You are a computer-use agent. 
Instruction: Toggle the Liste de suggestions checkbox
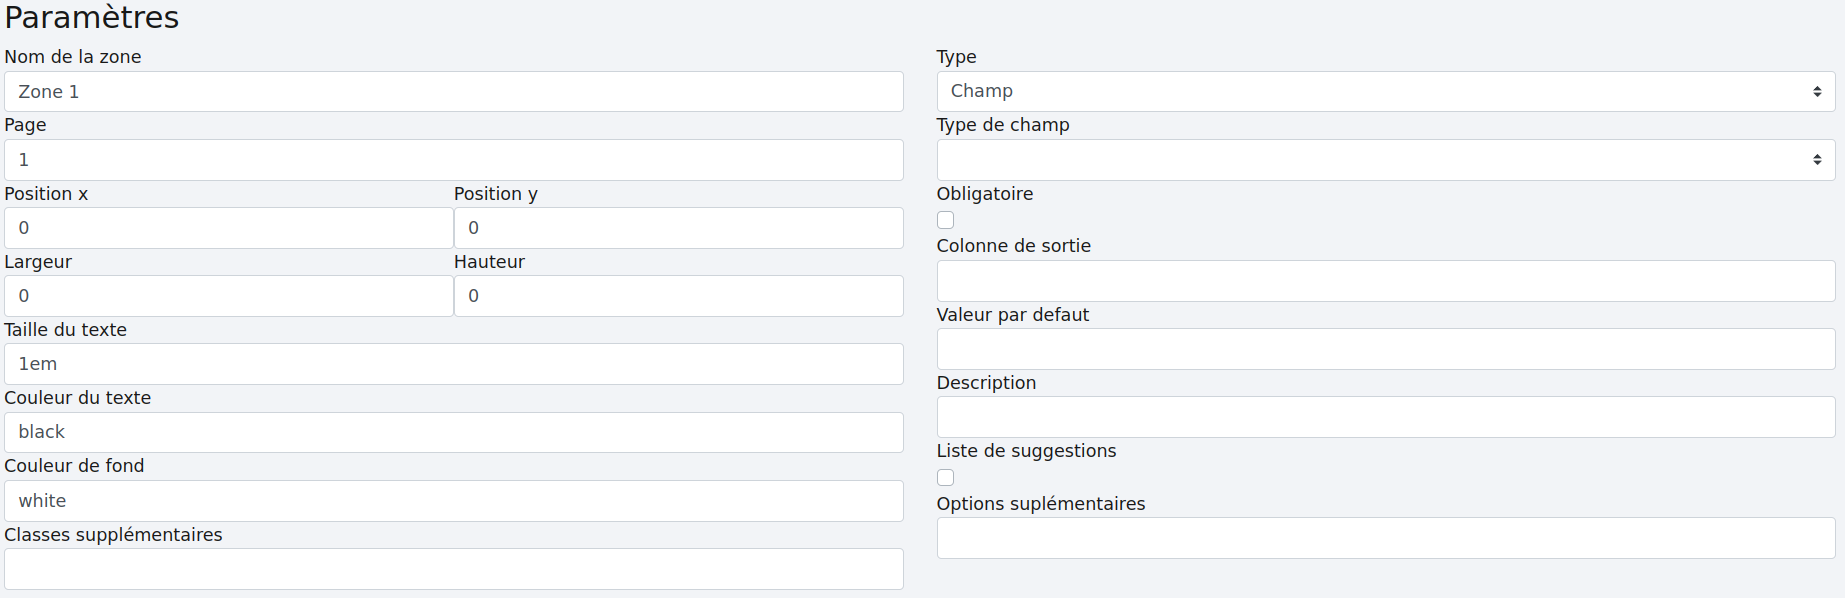coord(945,477)
